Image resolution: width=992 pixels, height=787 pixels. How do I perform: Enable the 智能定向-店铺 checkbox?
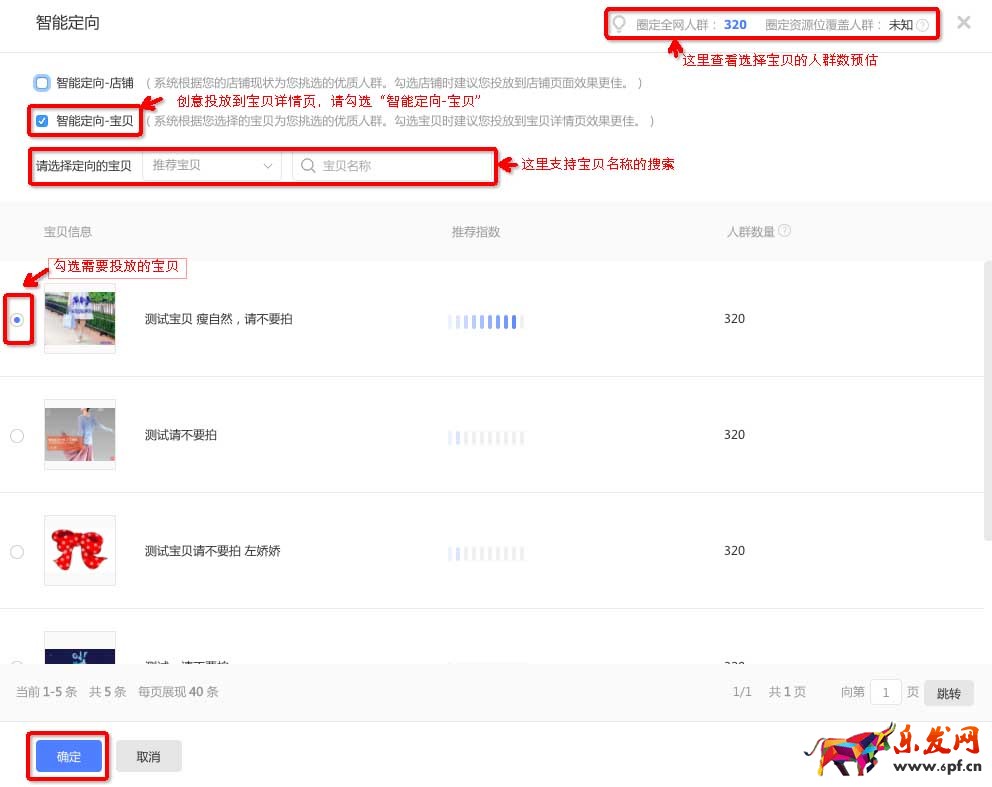pos(42,83)
